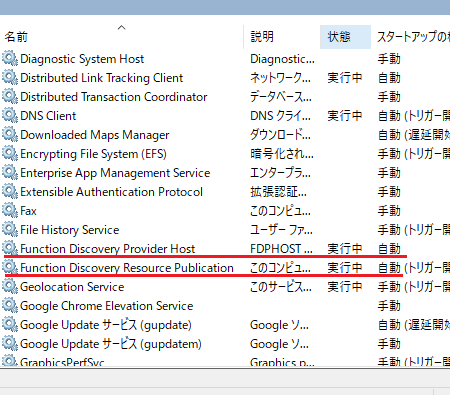Click the 実行中 status of Function Discovery Resource Publication
Viewport: 450px width, 395px height.
(x=344, y=268)
